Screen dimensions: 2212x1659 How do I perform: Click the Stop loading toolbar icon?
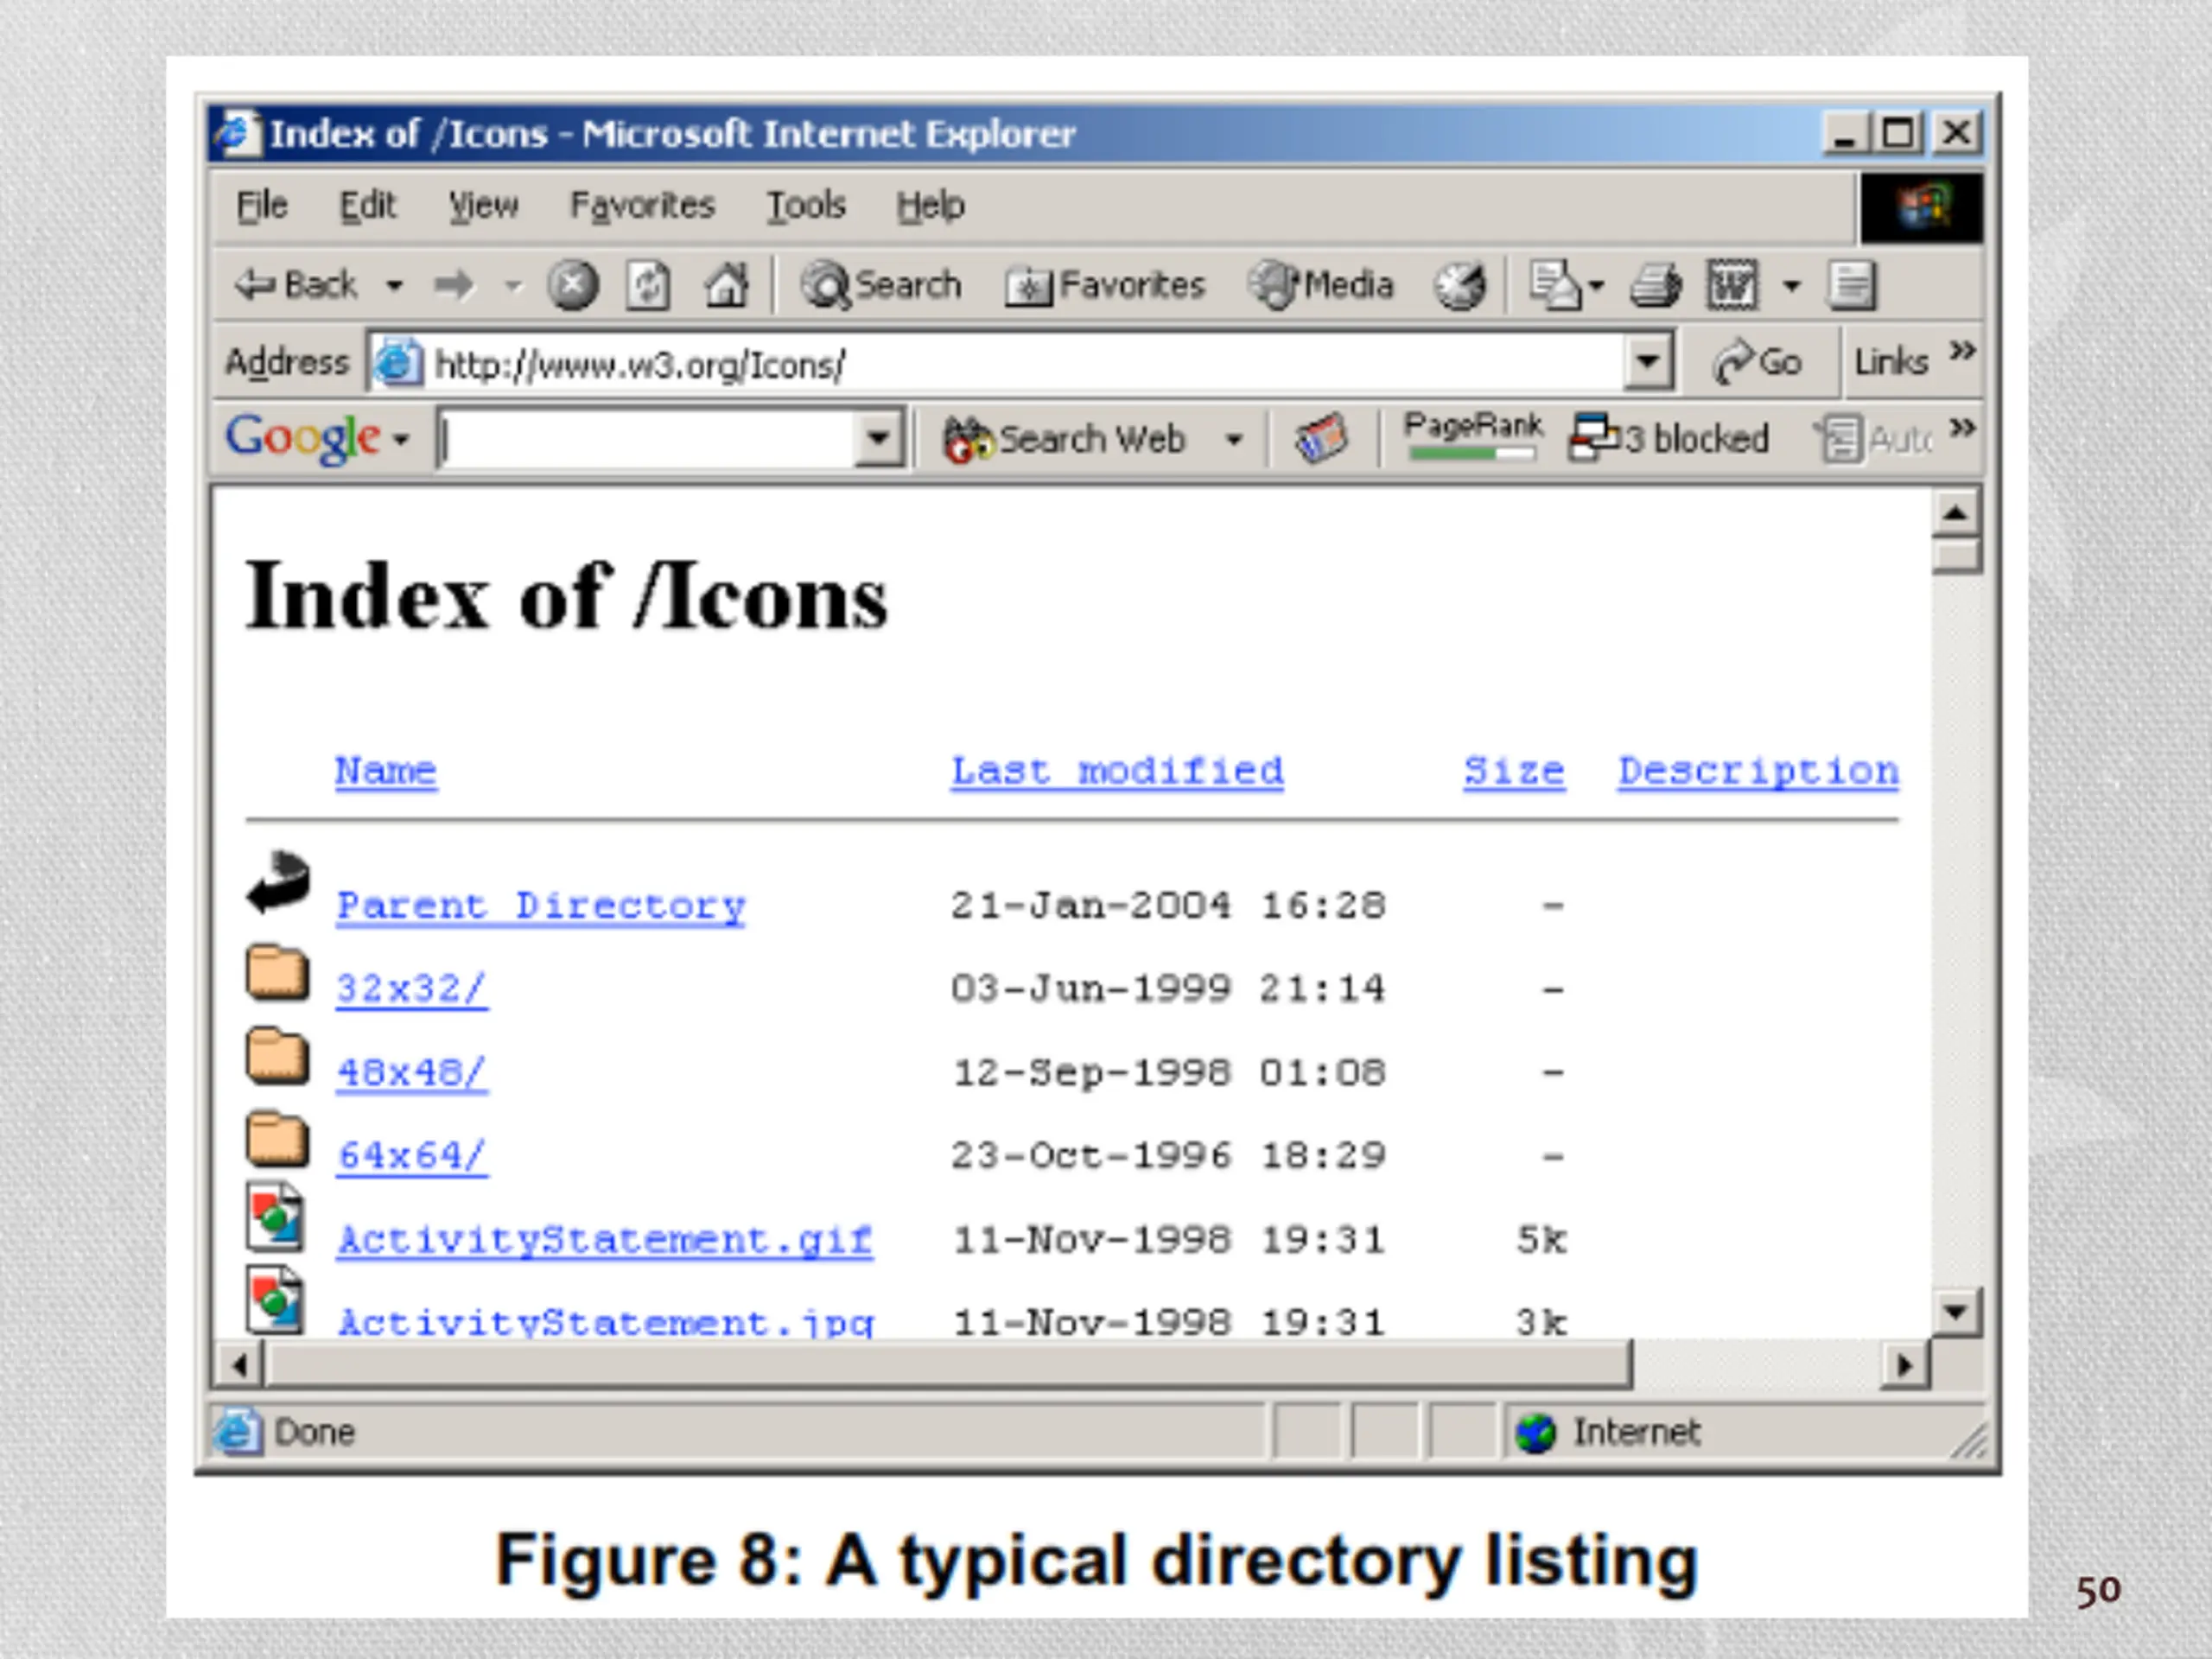[573, 285]
